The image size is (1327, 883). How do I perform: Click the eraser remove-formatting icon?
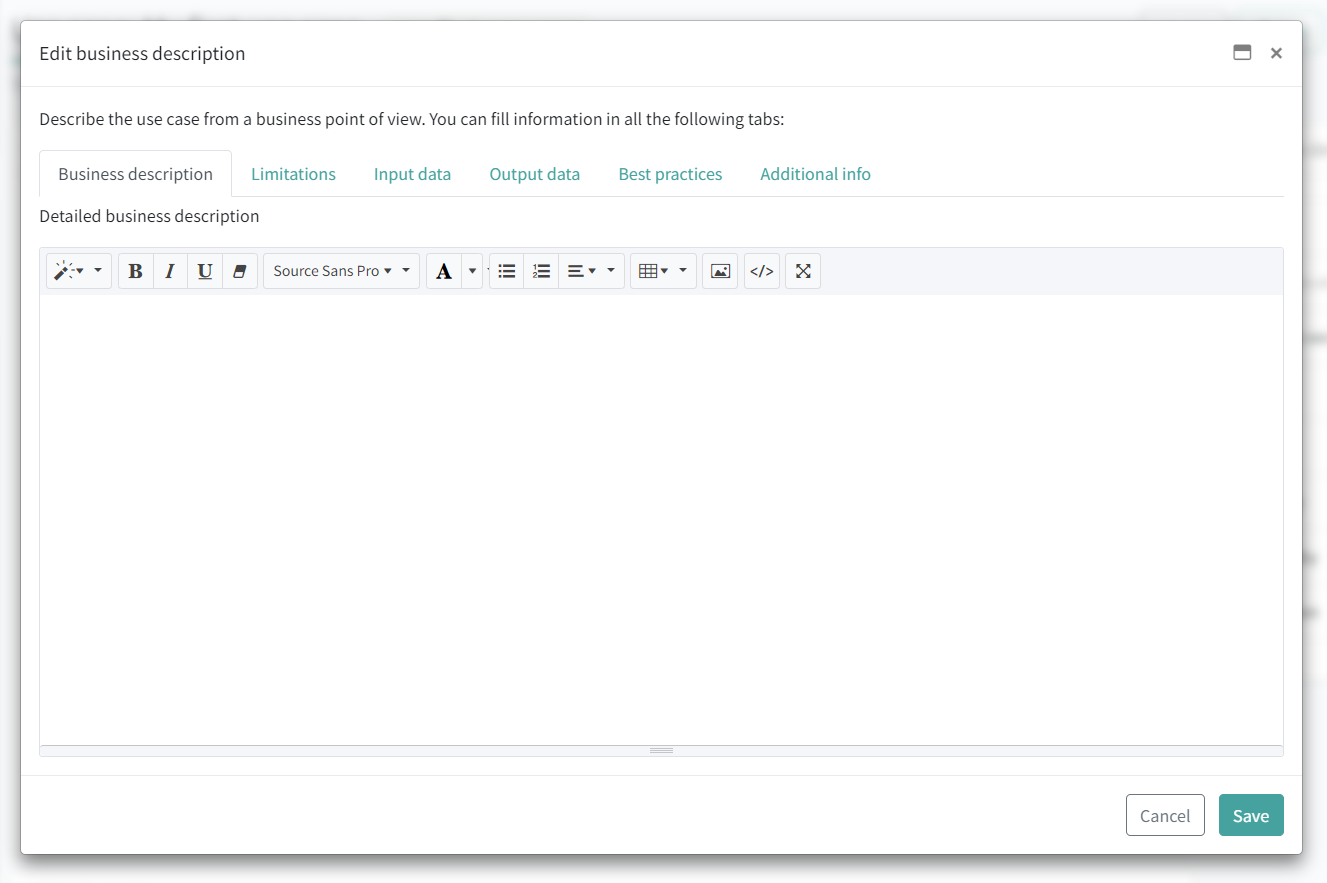pos(239,271)
